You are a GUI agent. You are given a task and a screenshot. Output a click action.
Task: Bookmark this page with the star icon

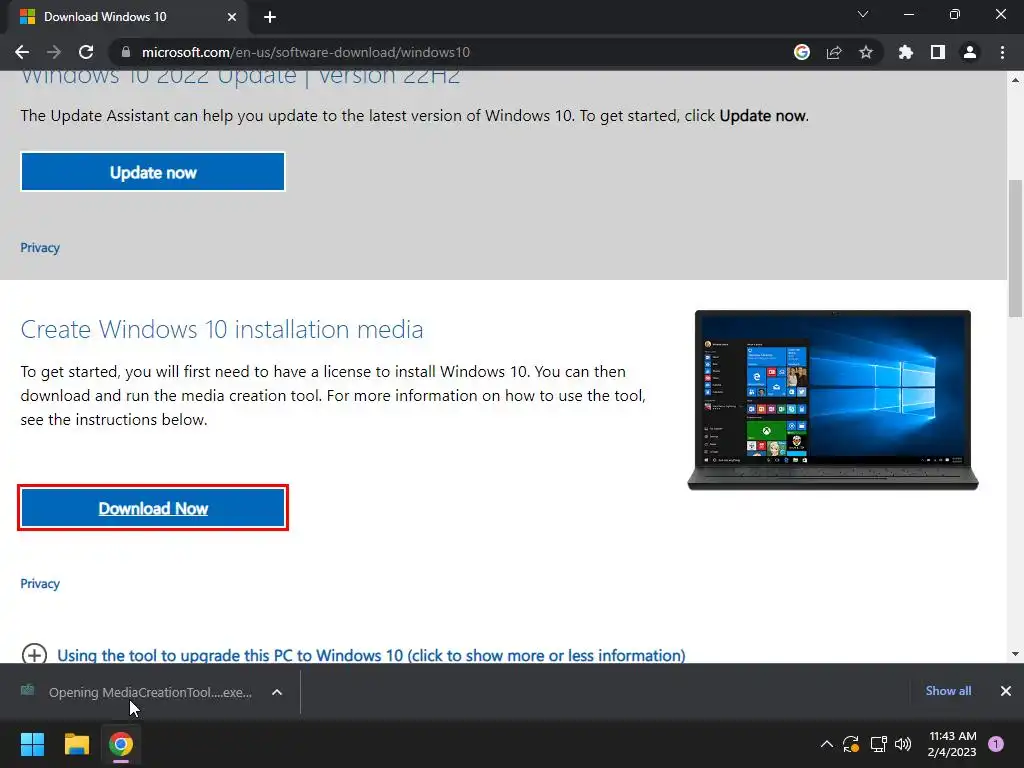coord(865,52)
